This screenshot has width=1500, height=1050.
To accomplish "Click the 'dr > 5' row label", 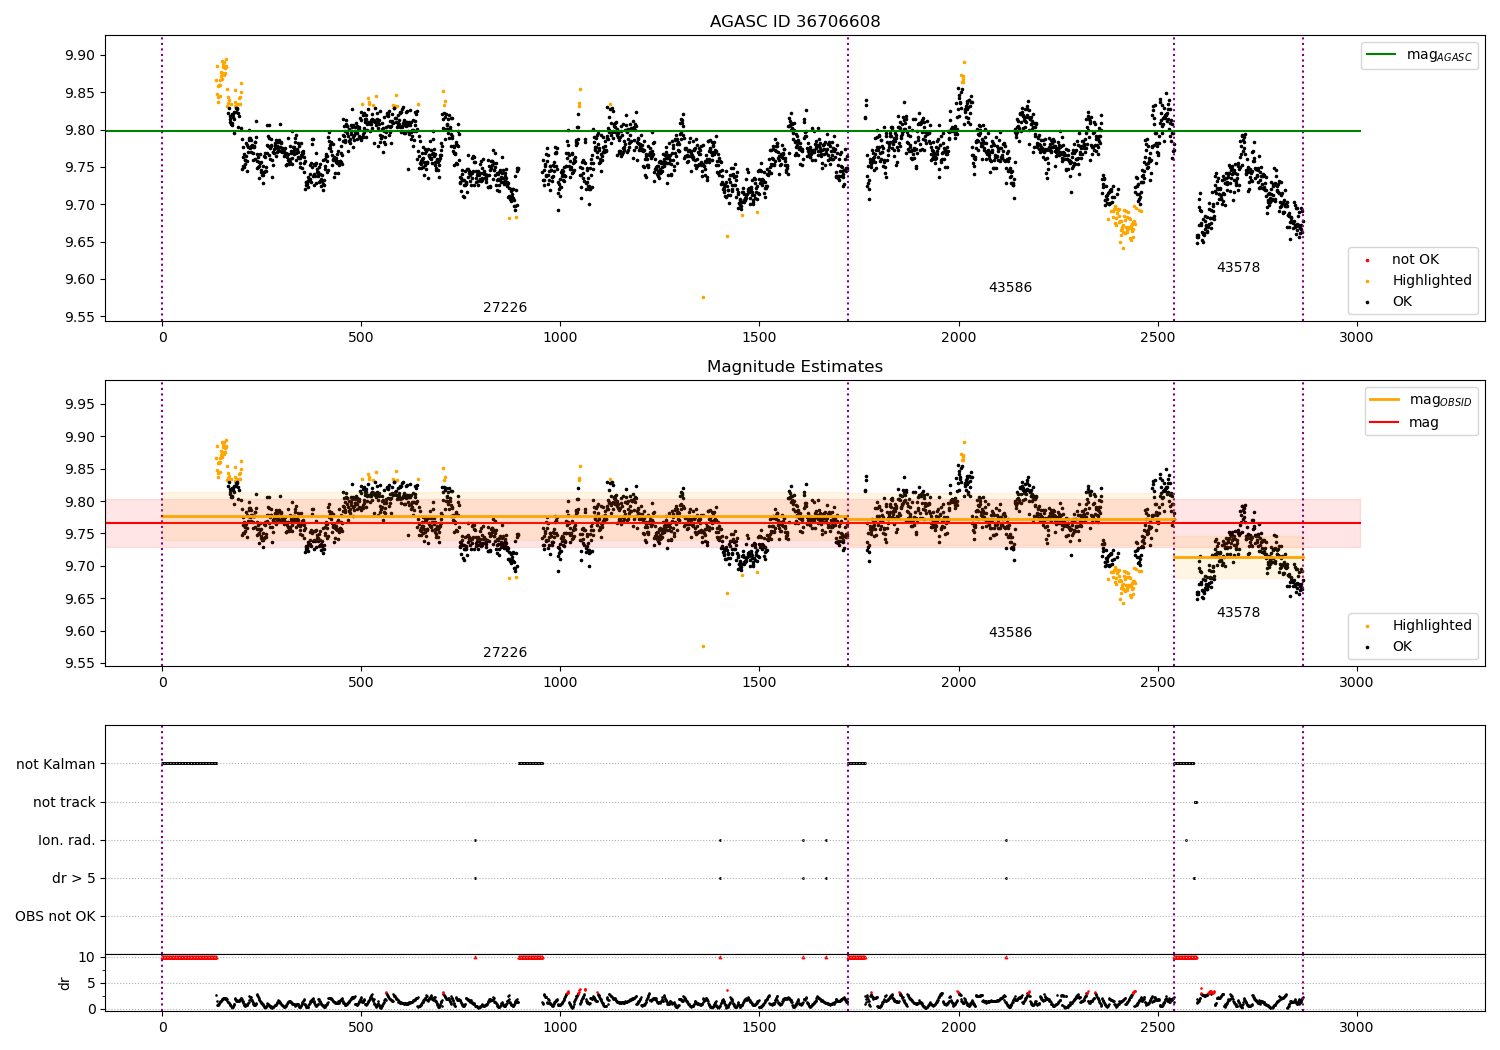I will 74,879.
